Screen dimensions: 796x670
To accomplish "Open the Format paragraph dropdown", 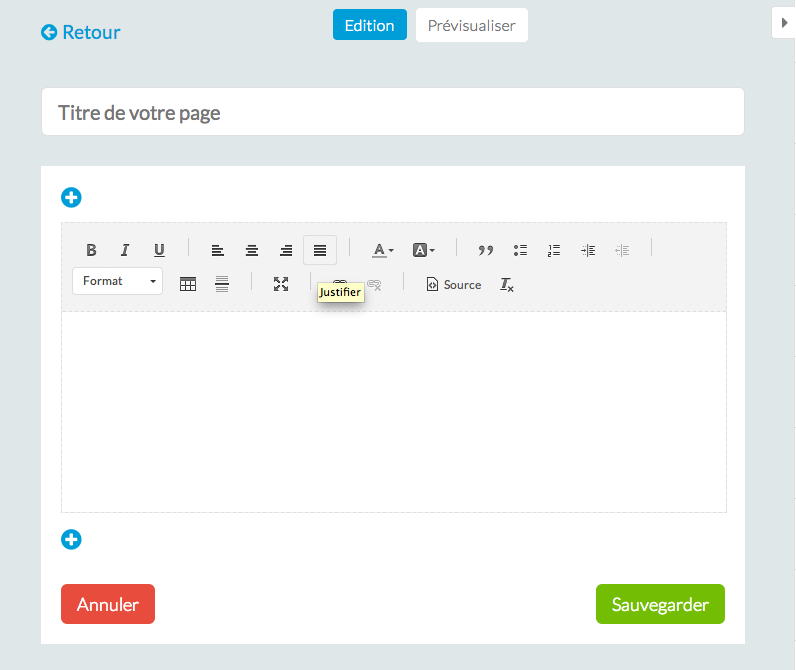I will [118, 282].
